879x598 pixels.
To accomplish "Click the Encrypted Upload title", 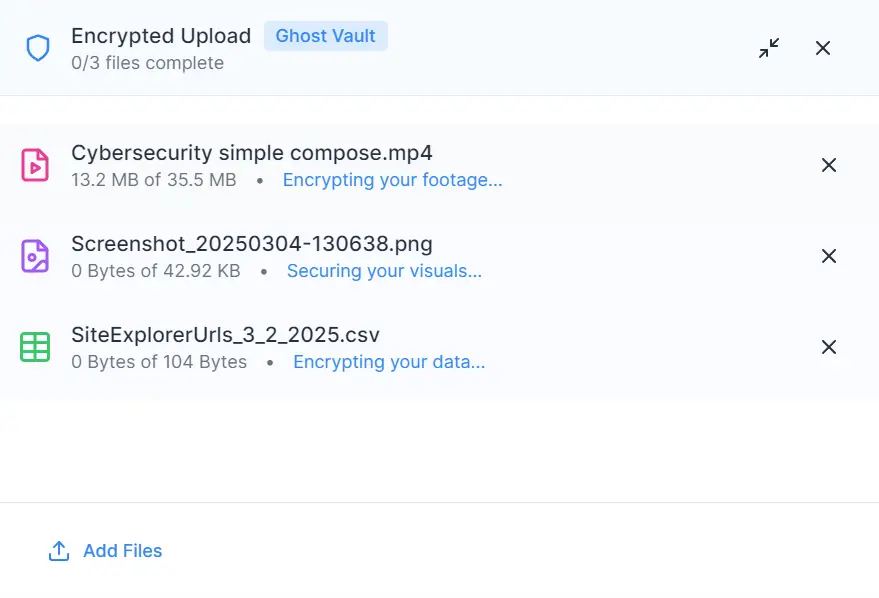I will click(x=161, y=36).
